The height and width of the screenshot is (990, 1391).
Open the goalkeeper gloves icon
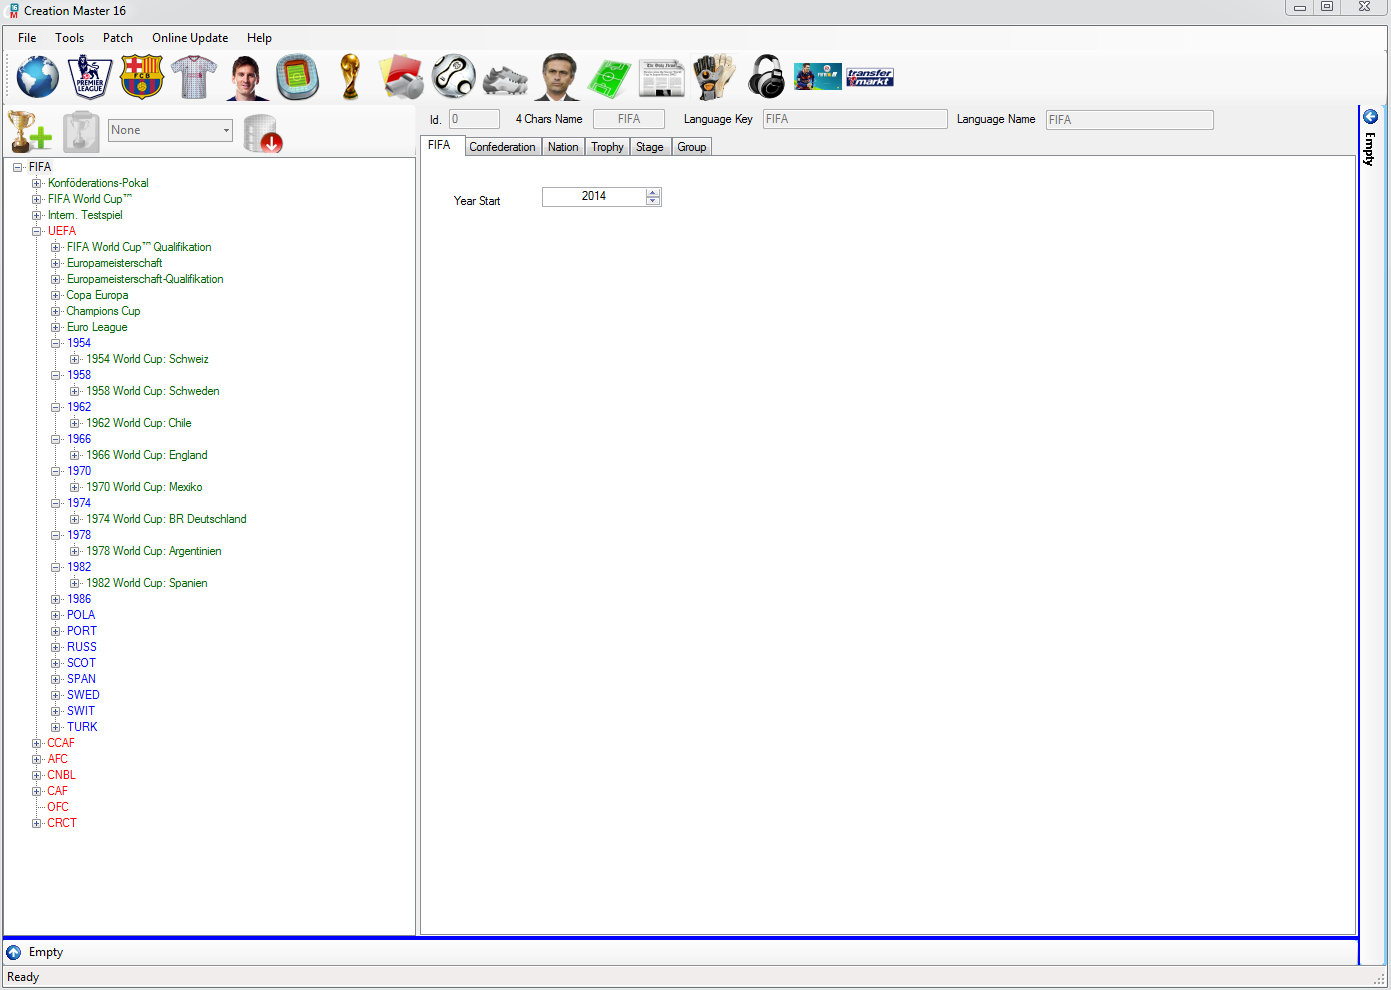pyautogui.click(x=714, y=77)
